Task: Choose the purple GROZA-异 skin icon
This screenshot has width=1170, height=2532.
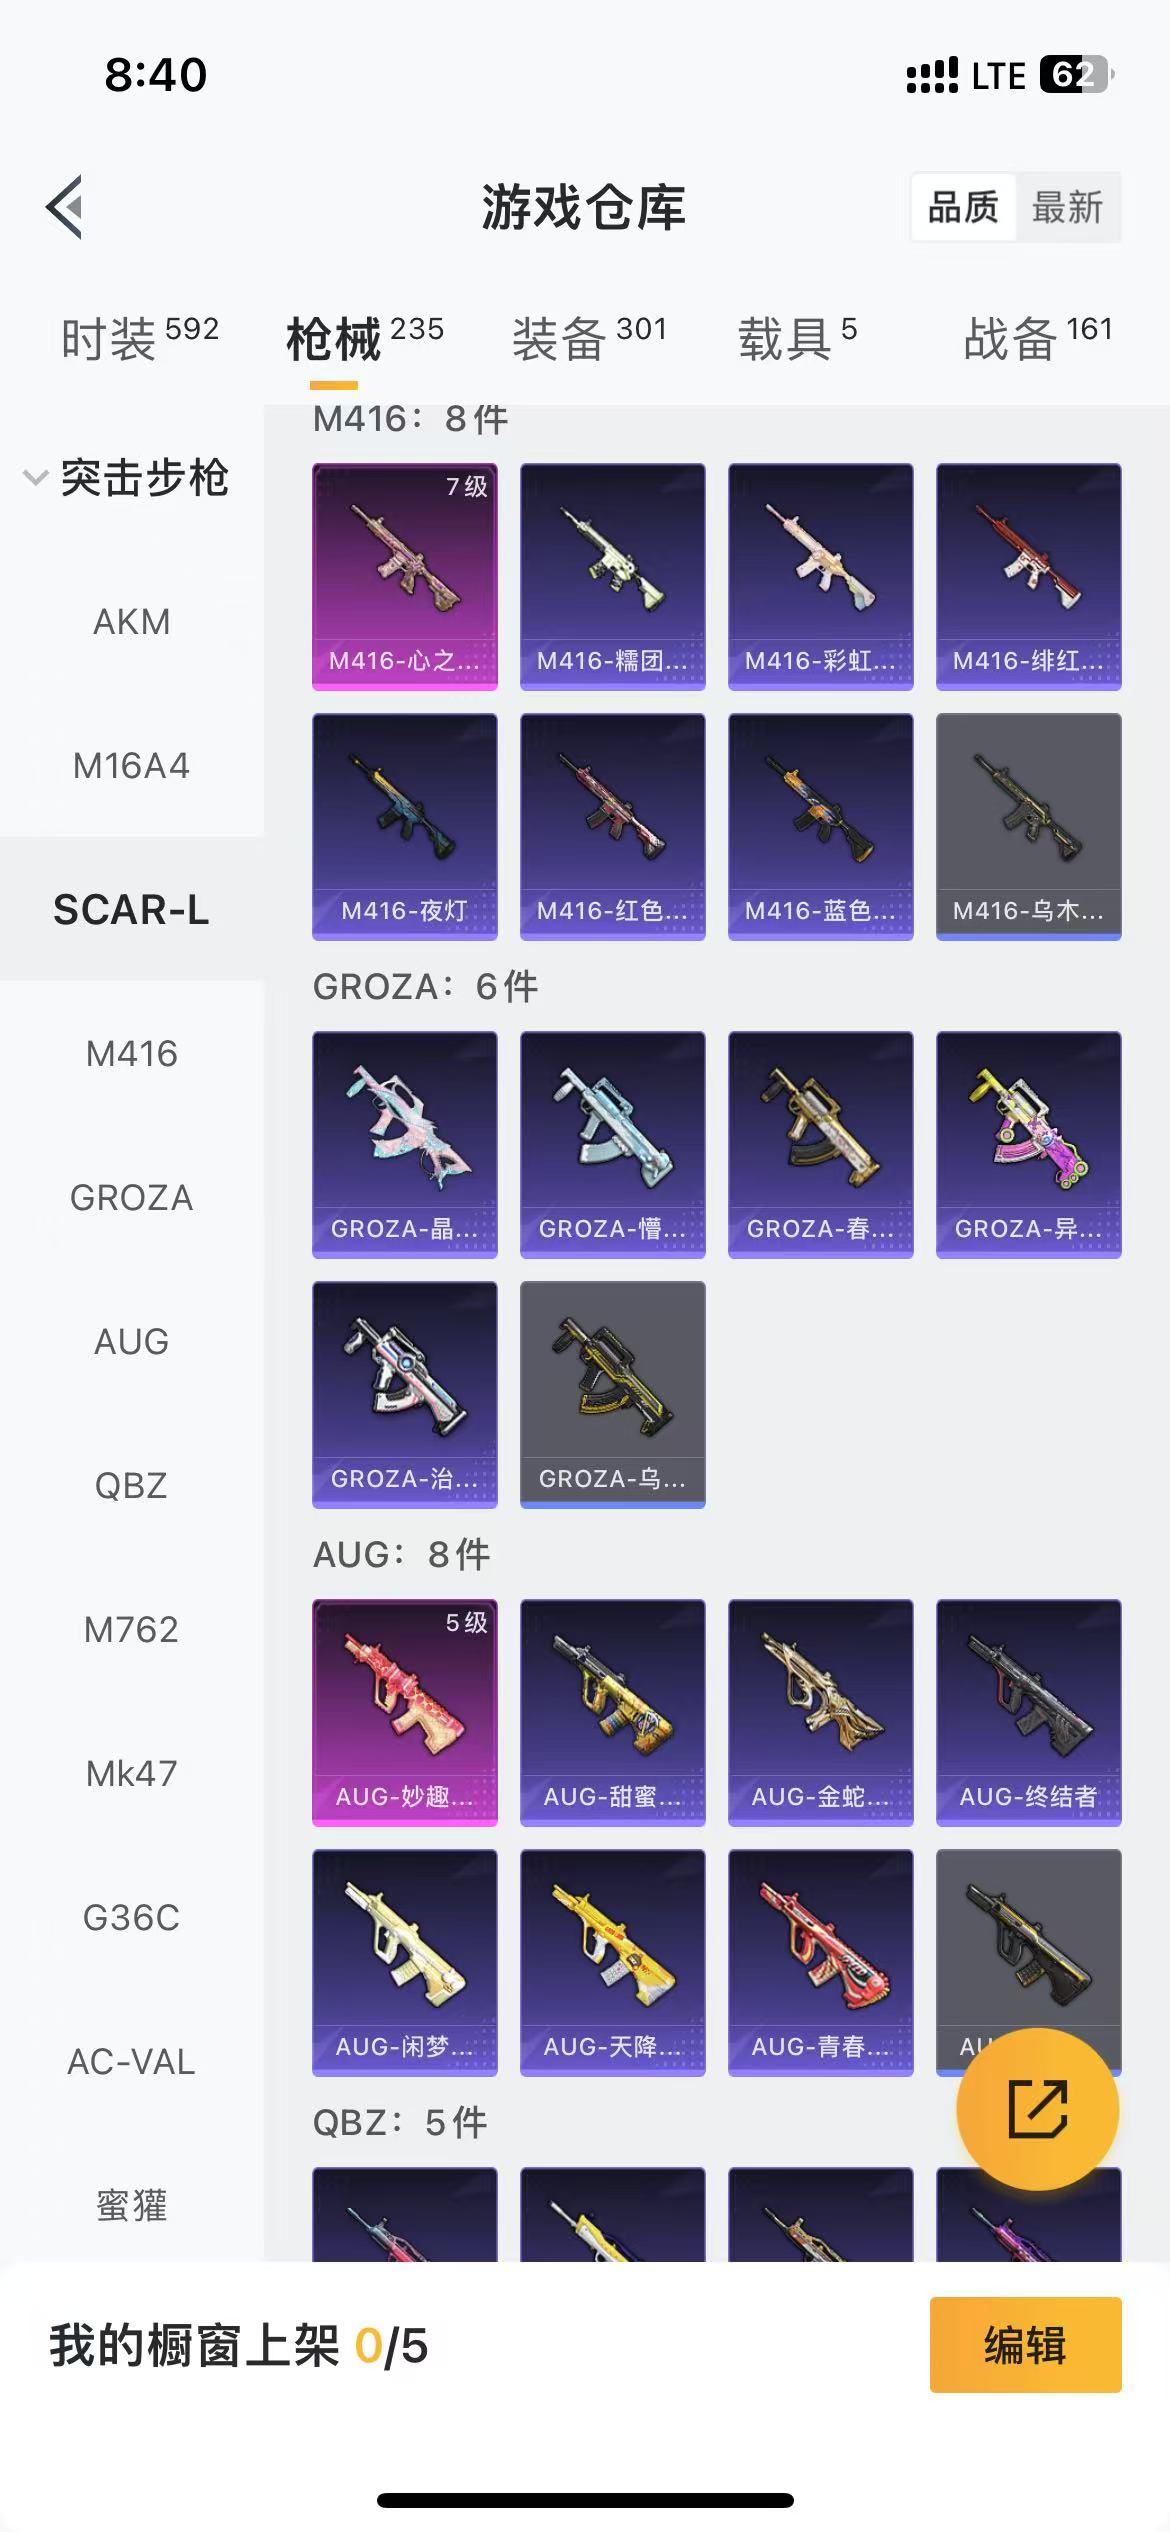Action: 1029,1144
